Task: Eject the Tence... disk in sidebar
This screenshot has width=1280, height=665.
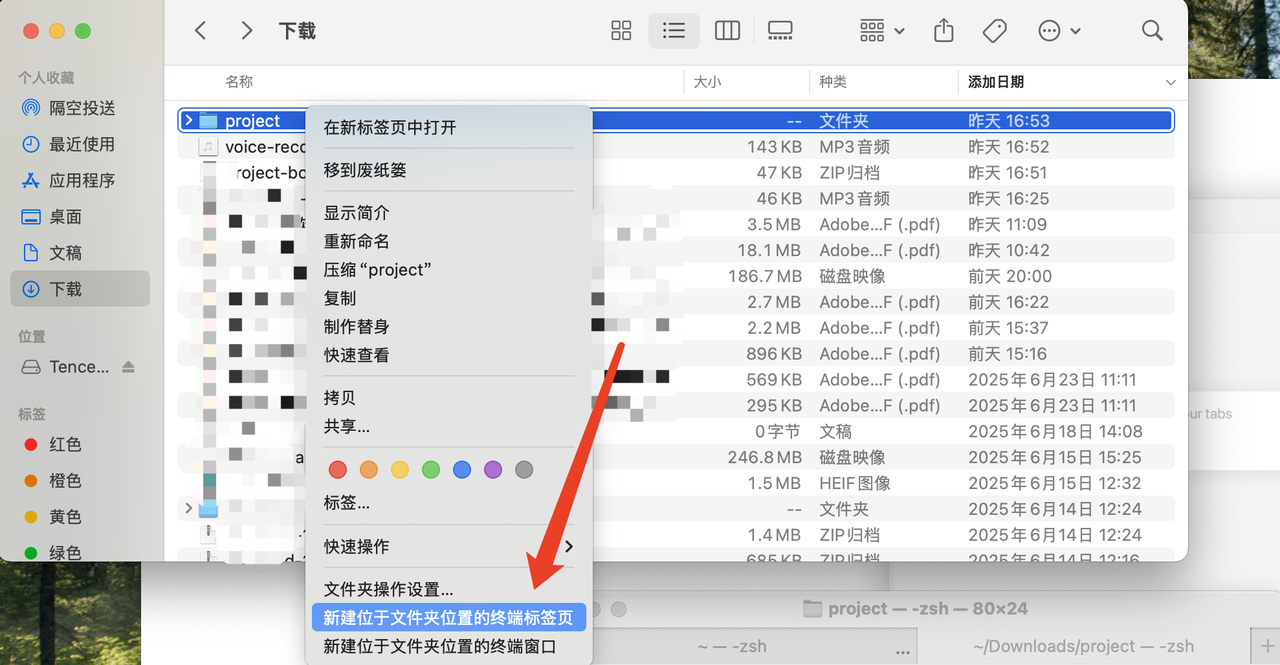Action: click(128, 367)
